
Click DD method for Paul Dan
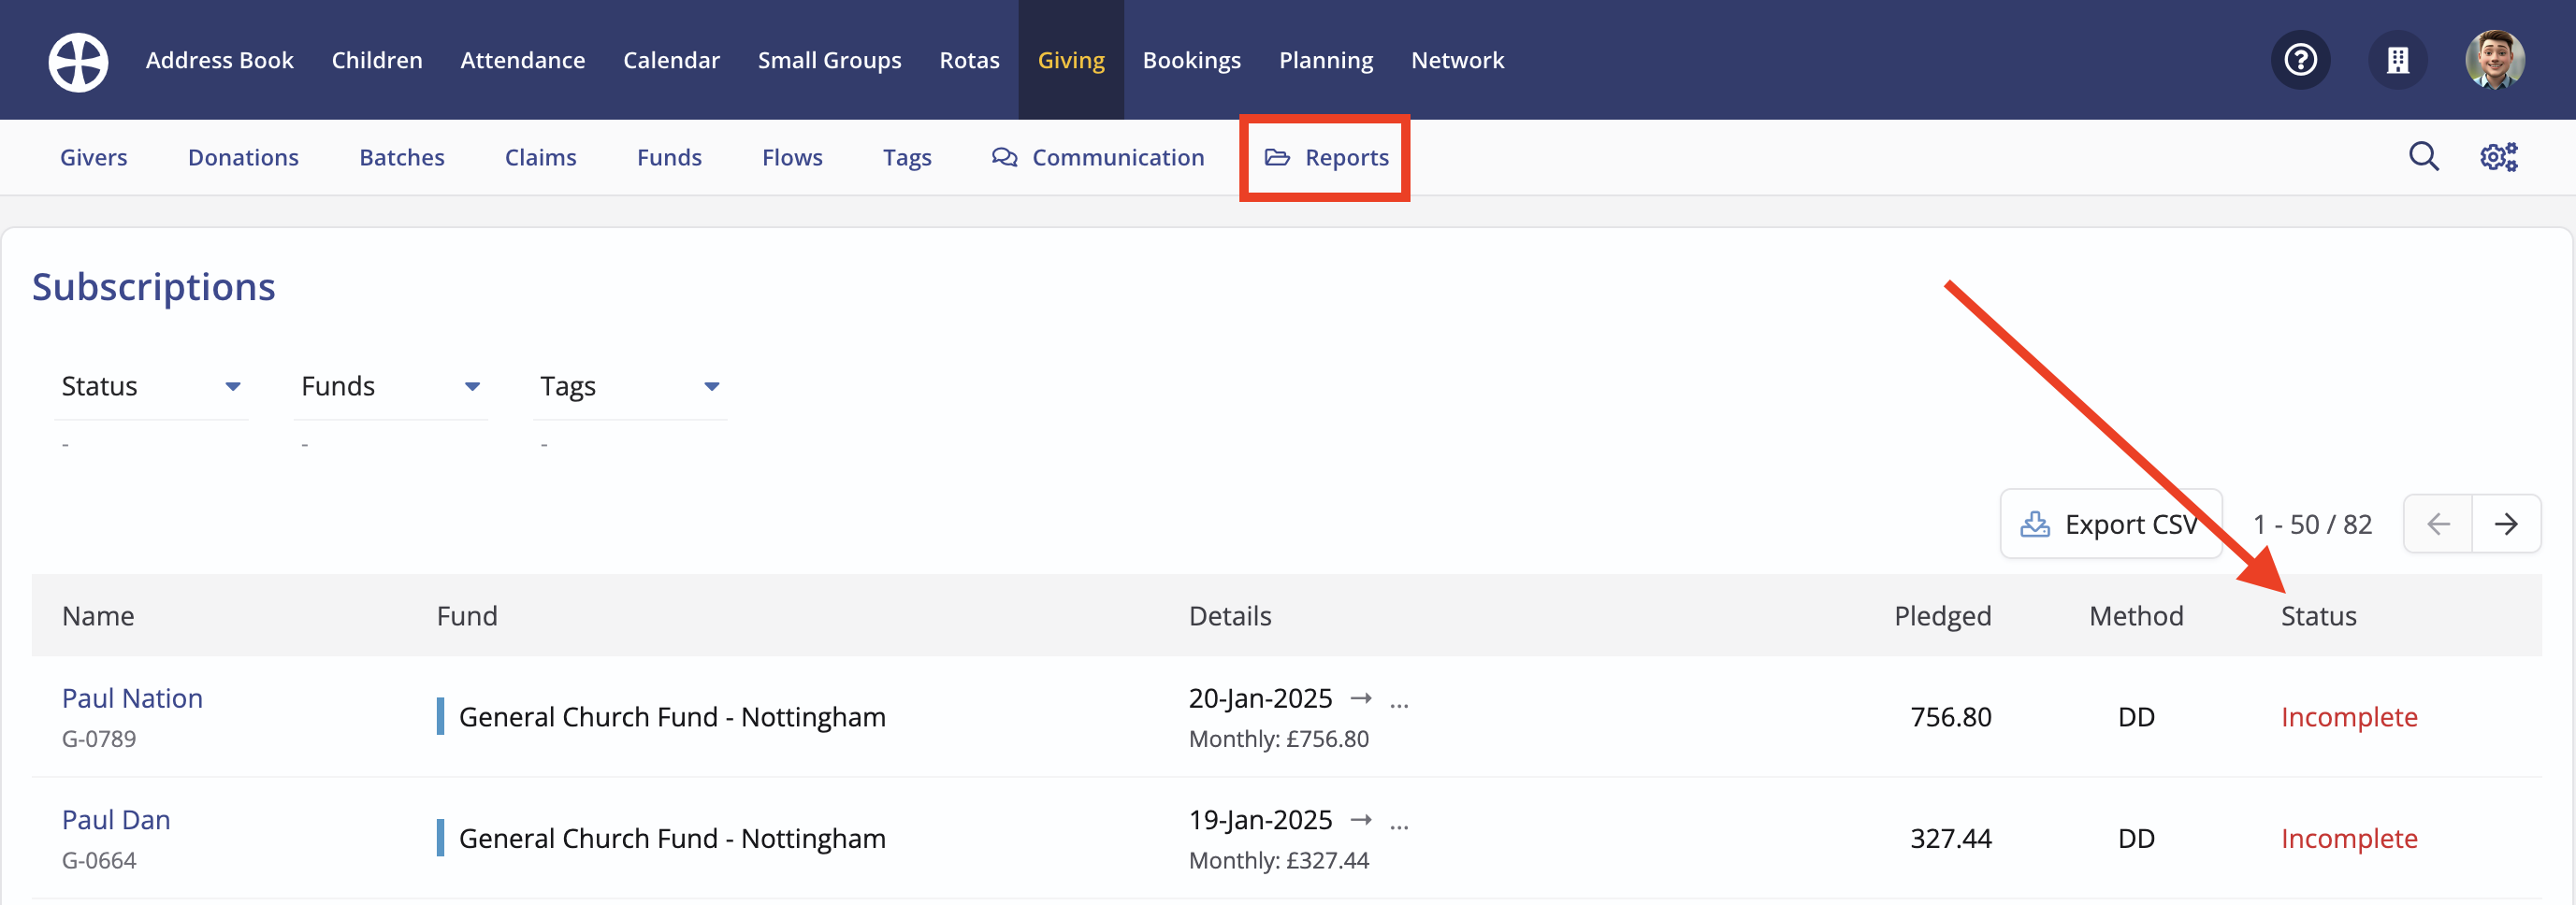2136,838
